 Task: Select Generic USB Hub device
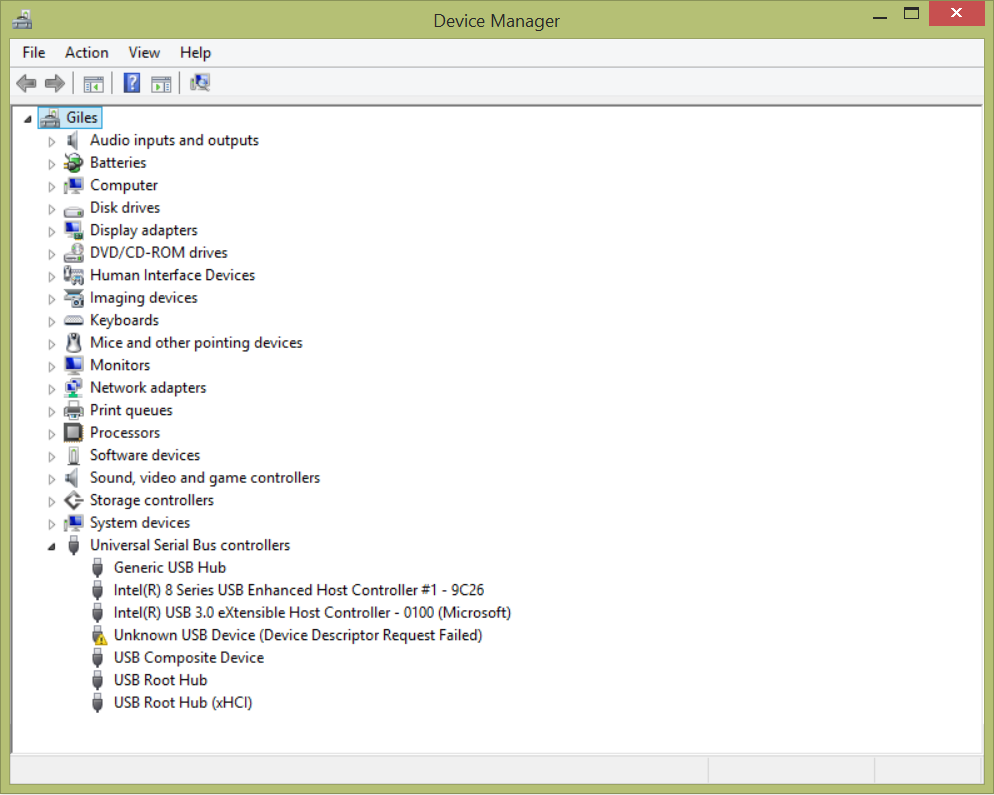pyautogui.click(x=169, y=568)
